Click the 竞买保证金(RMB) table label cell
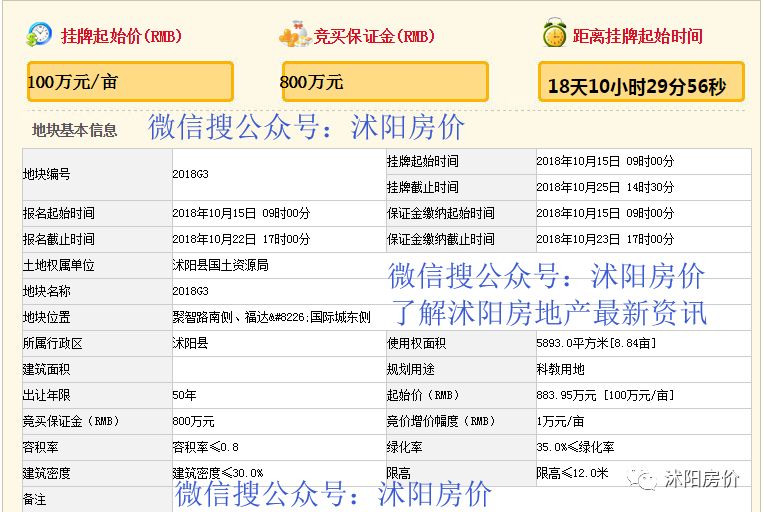 tap(97, 421)
